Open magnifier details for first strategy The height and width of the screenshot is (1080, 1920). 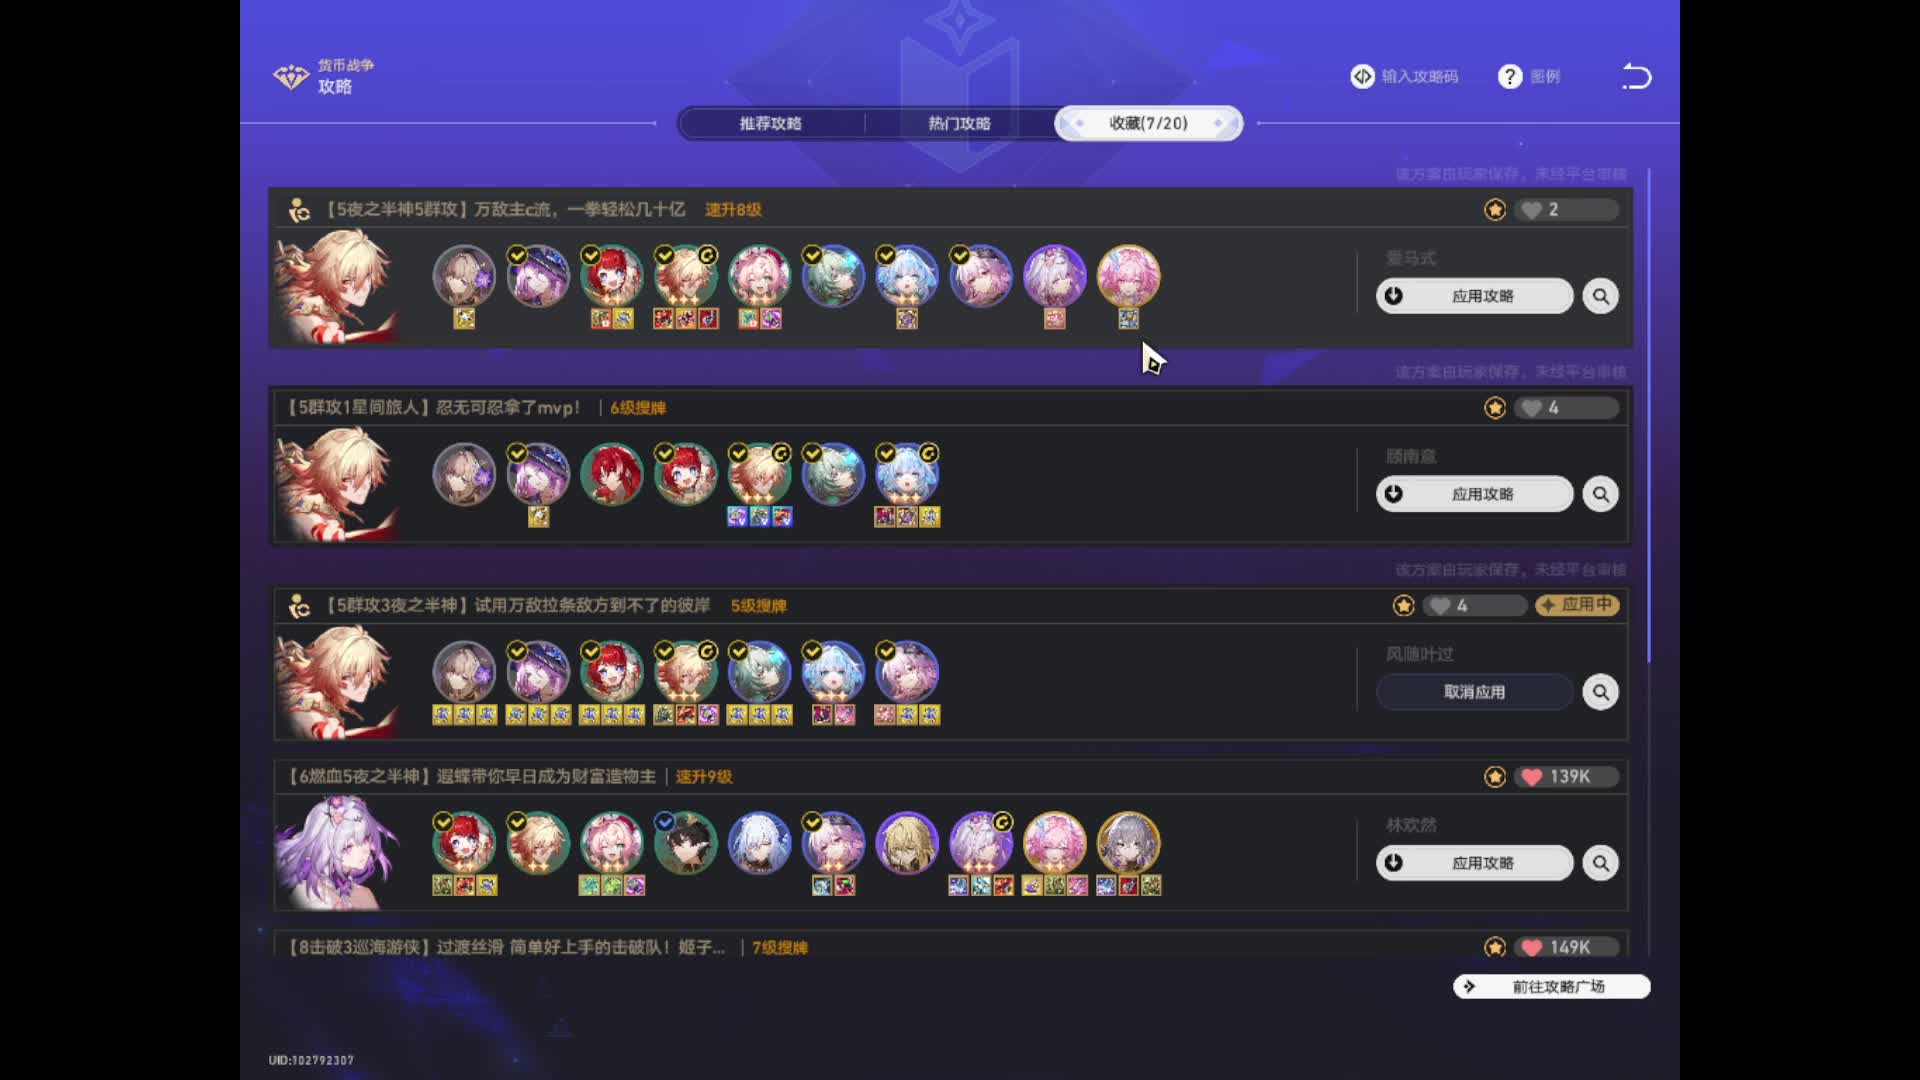(x=1600, y=296)
